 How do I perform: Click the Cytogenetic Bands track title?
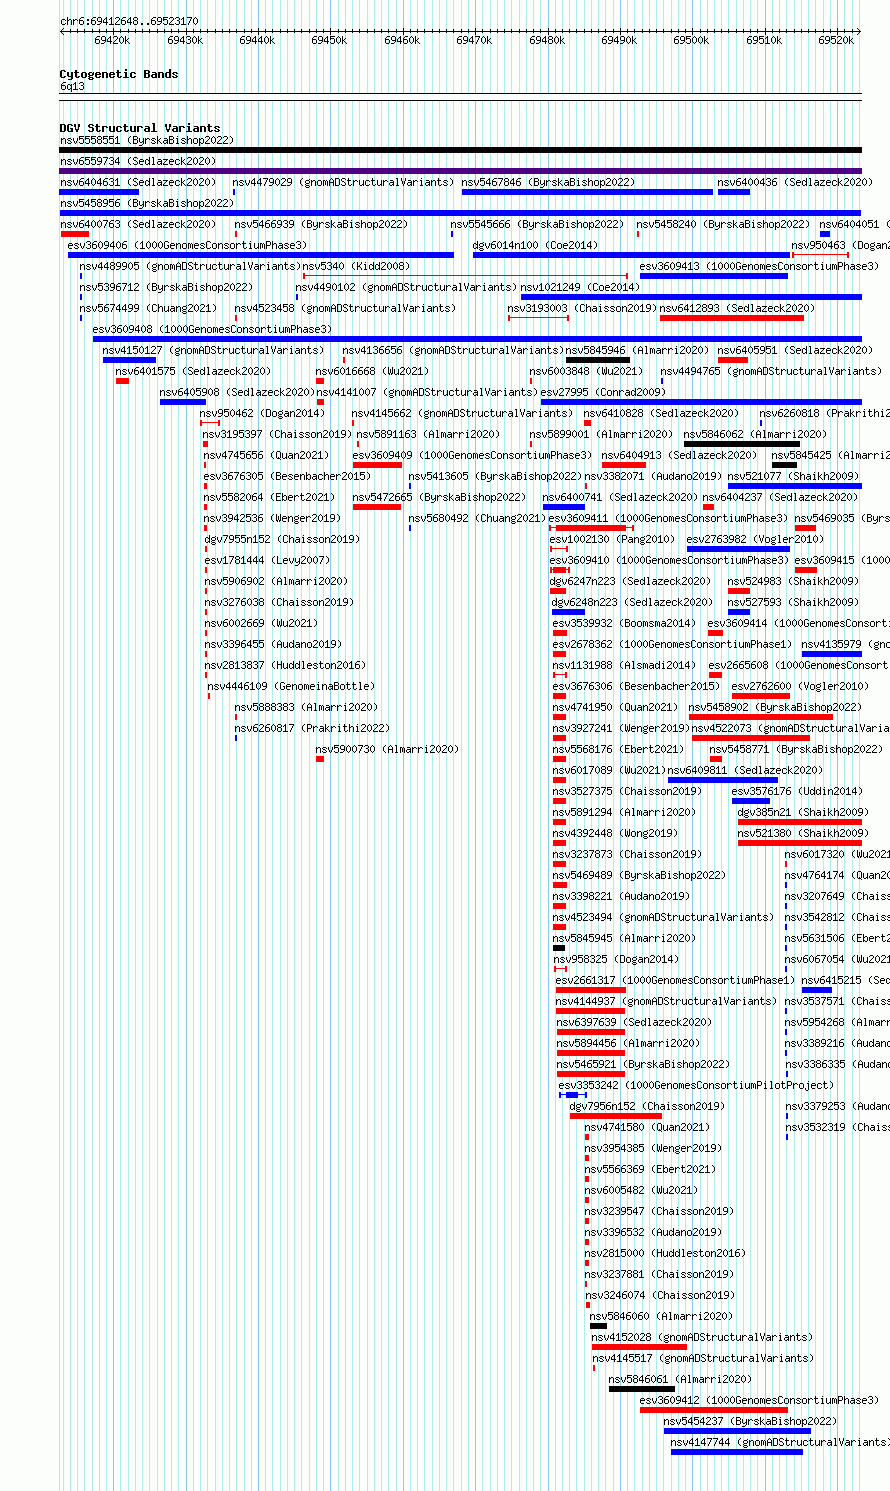119,74
